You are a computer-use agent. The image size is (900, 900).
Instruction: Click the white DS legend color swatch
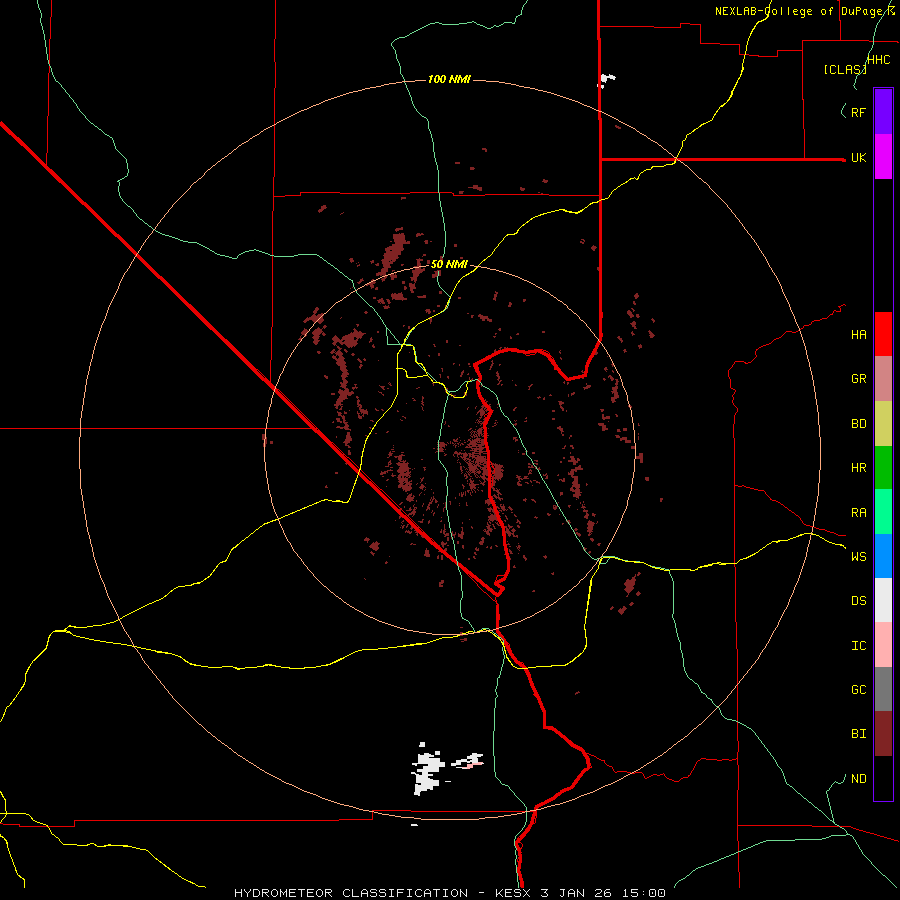pyautogui.click(x=883, y=600)
